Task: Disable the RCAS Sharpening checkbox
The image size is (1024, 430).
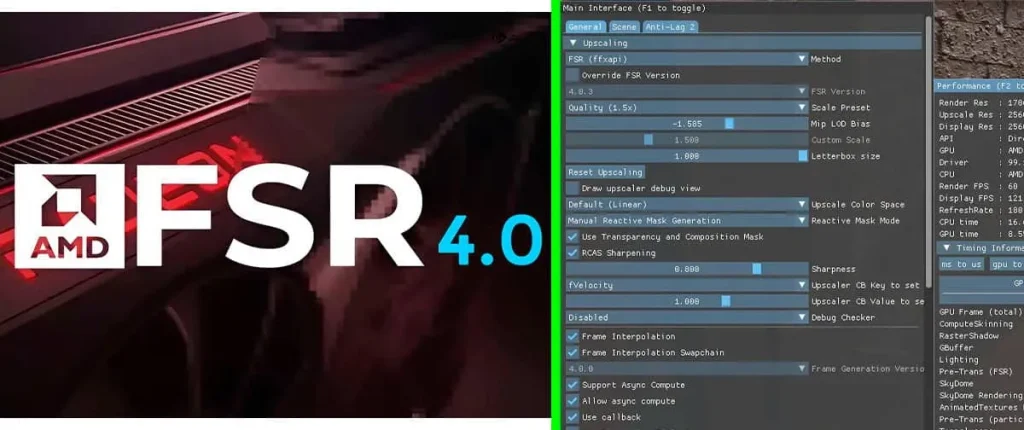Action: (572, 253)
